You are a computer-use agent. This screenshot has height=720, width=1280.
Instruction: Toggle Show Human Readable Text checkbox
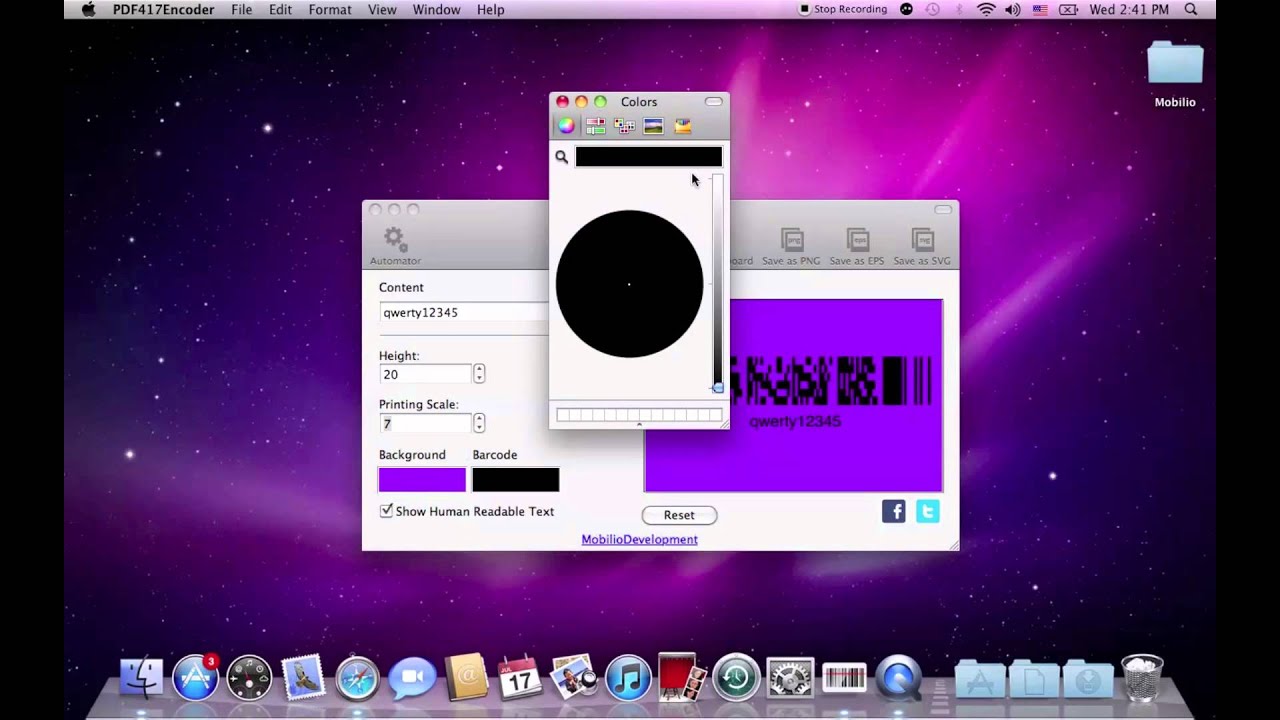tap(386, 511)
